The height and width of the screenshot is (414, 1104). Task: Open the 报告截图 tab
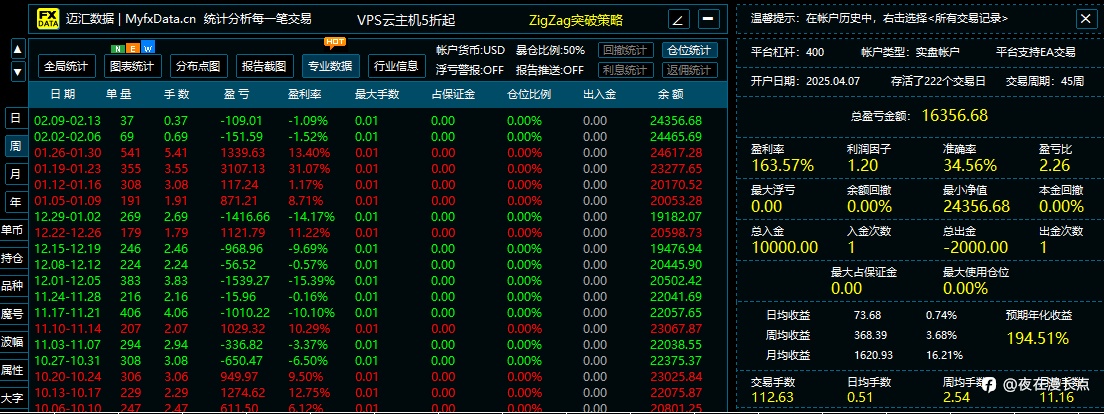click(264, 66)
